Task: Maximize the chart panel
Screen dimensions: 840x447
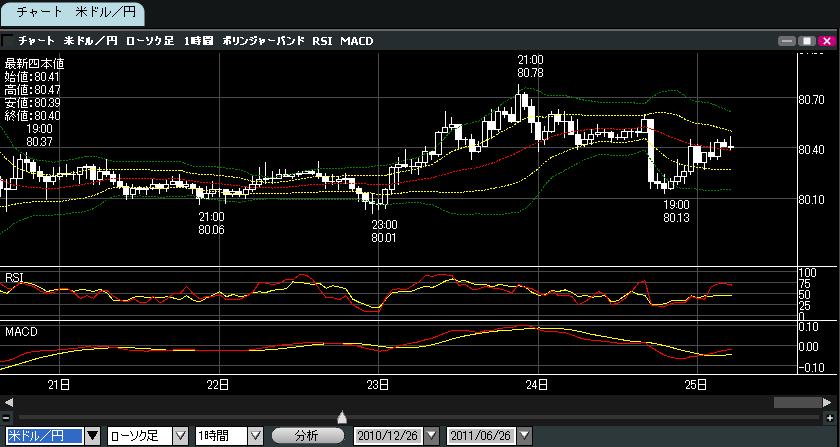Action: [807, 41]
